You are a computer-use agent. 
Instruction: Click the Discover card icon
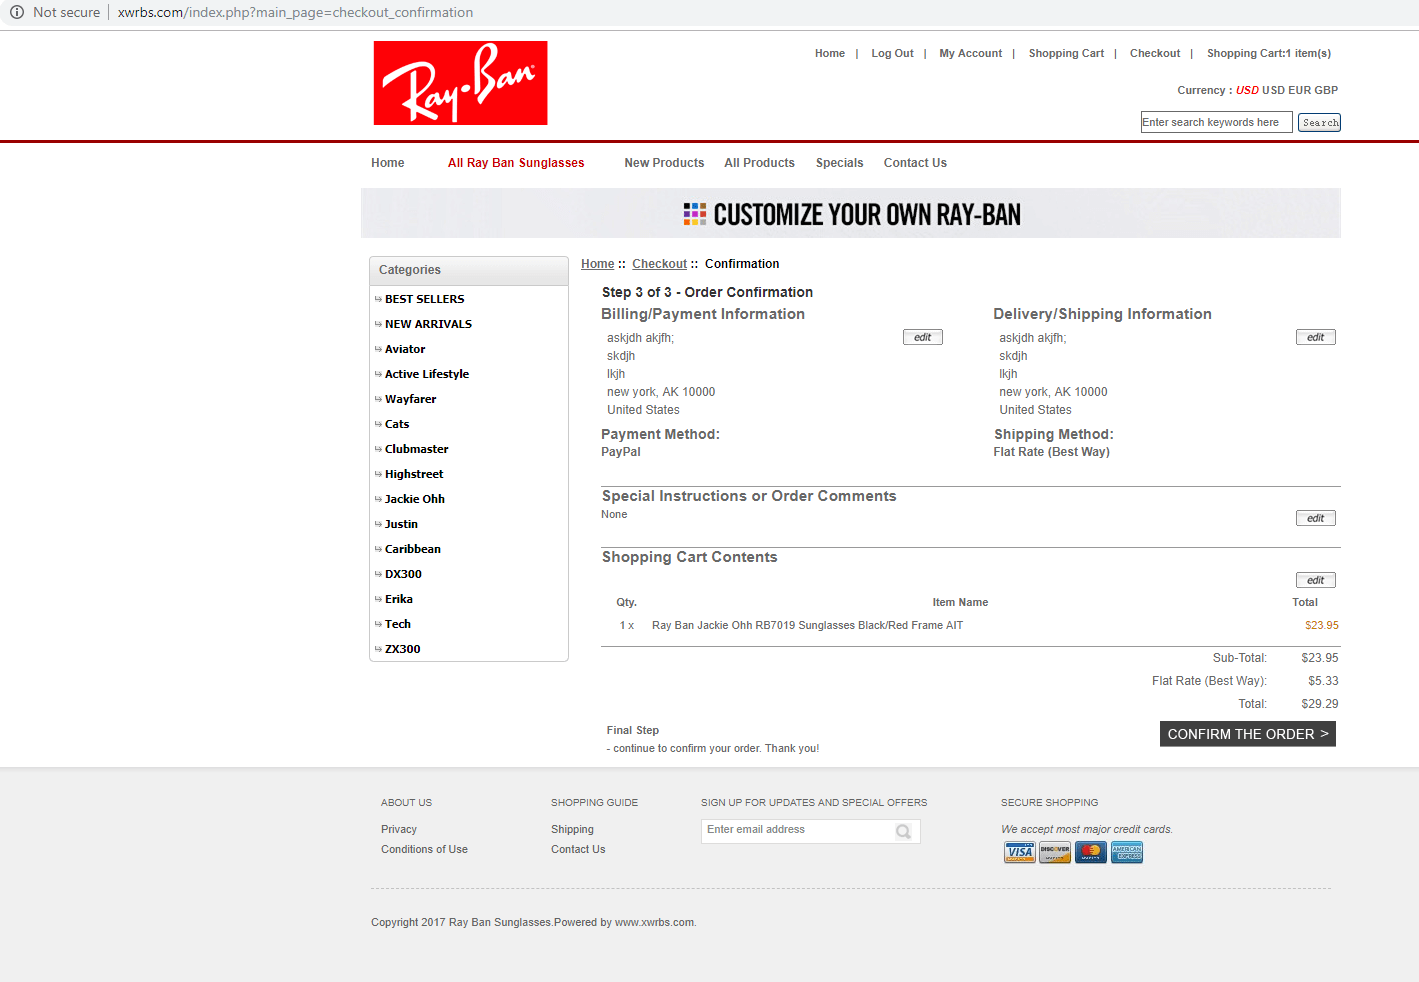tap(1055, 852)
